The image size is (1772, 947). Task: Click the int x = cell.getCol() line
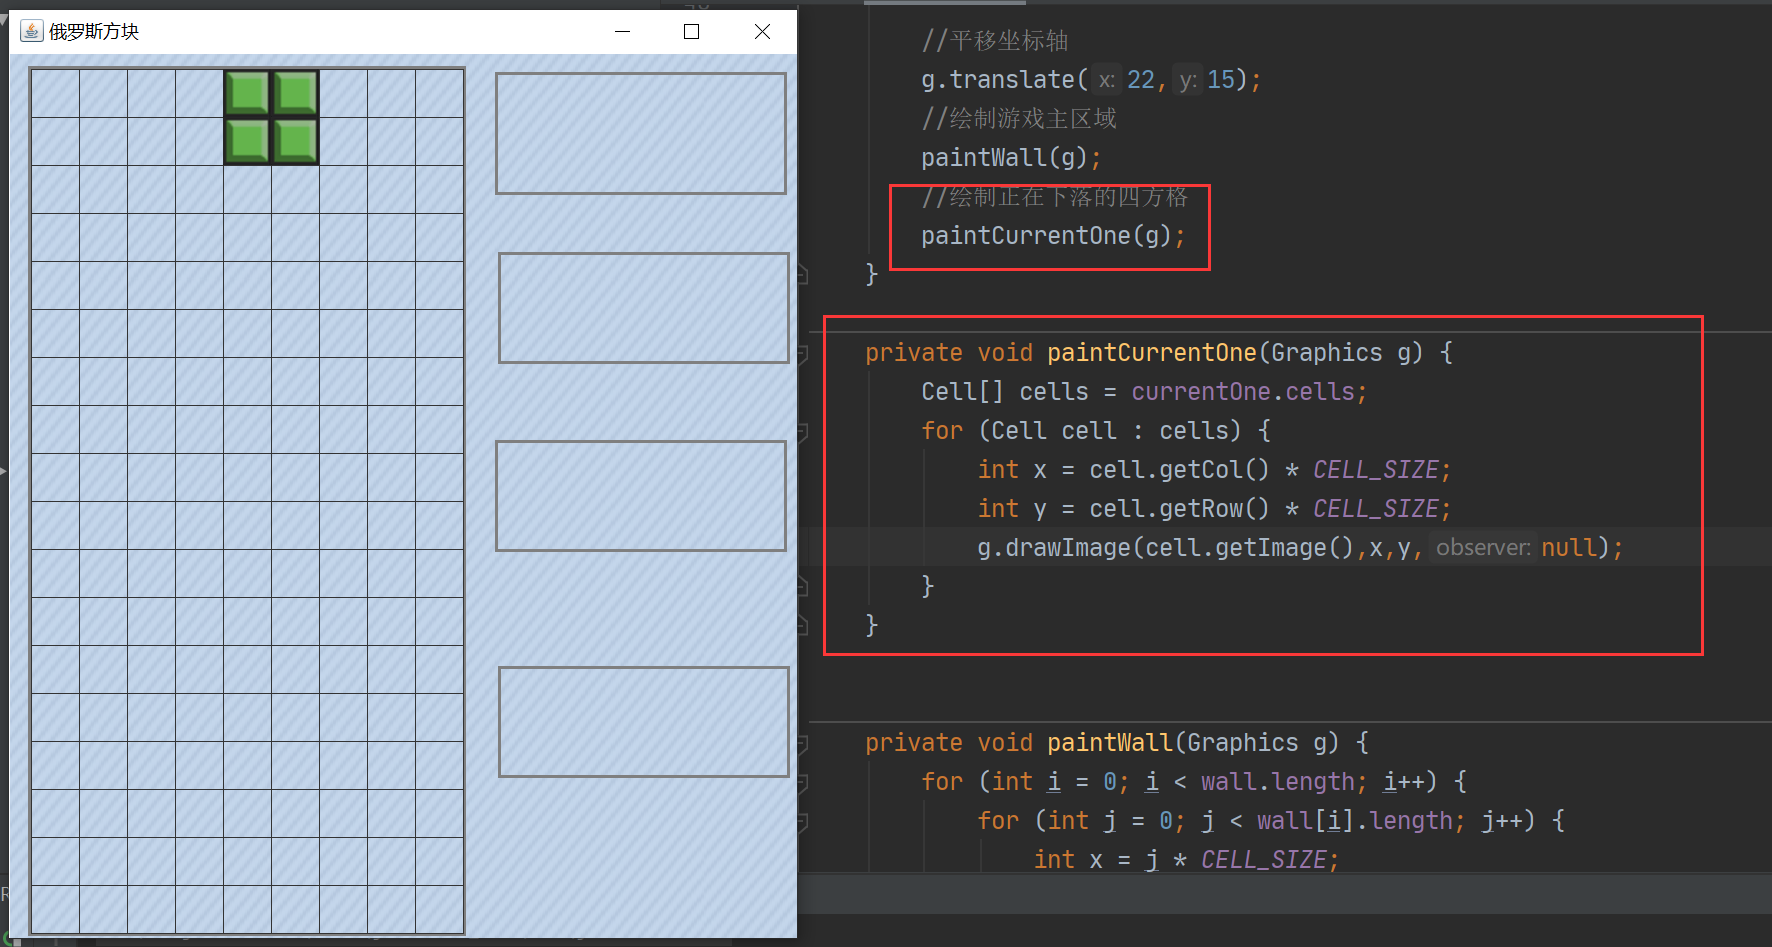(1214, 470)
